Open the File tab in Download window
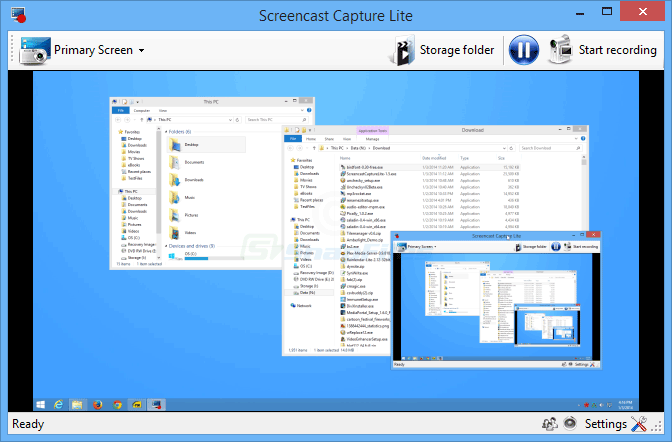The height and width of the screenshot is (442, 672). point(293,139)
